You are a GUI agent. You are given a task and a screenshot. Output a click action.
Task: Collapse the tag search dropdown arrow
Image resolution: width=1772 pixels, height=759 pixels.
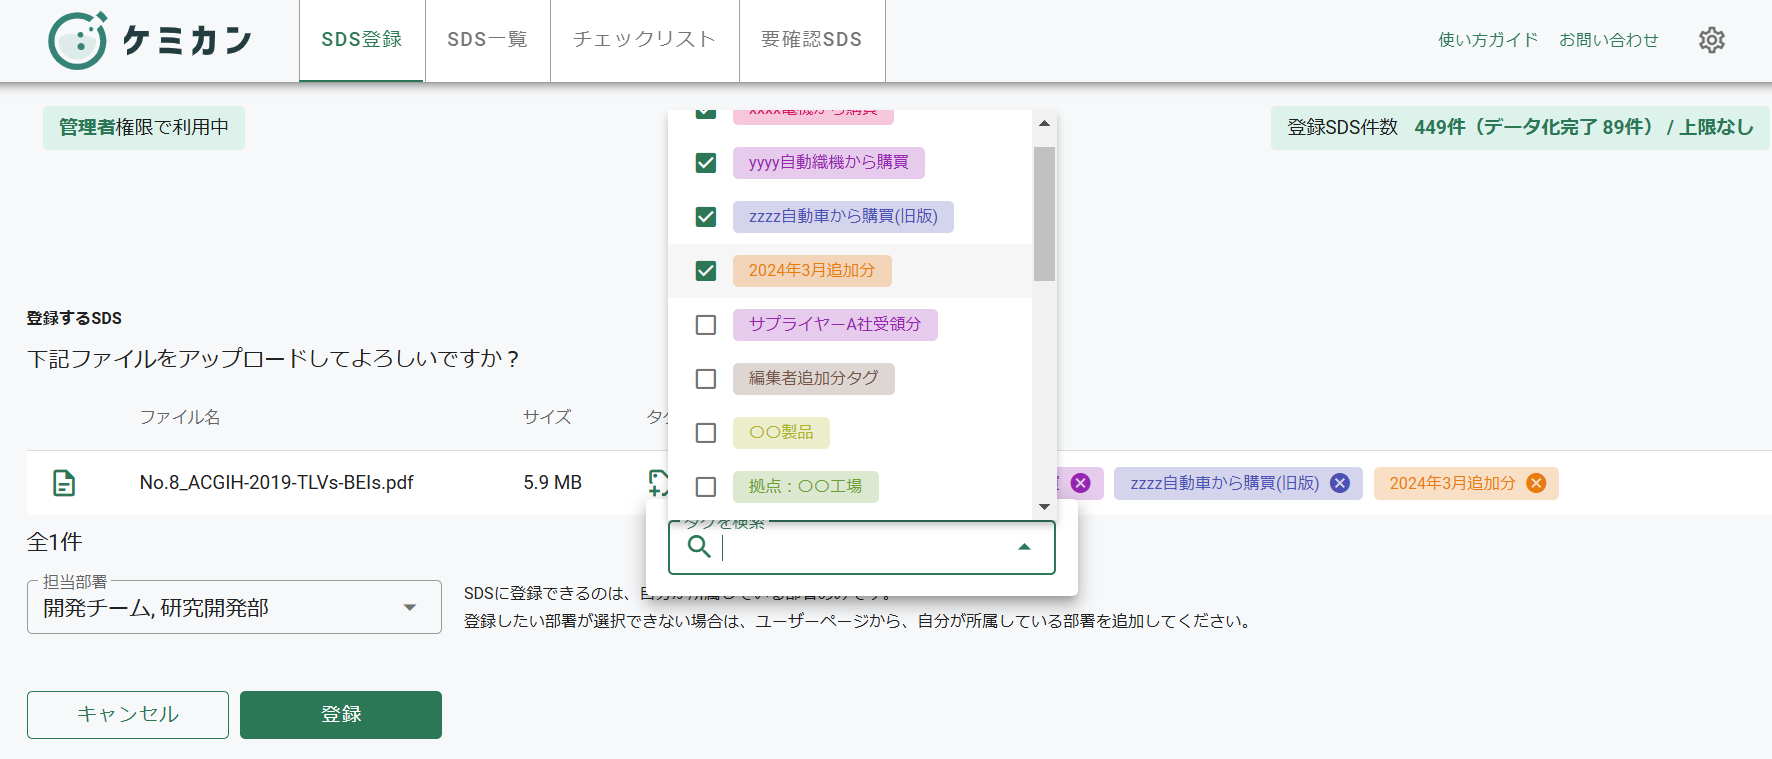(1024, 547)
